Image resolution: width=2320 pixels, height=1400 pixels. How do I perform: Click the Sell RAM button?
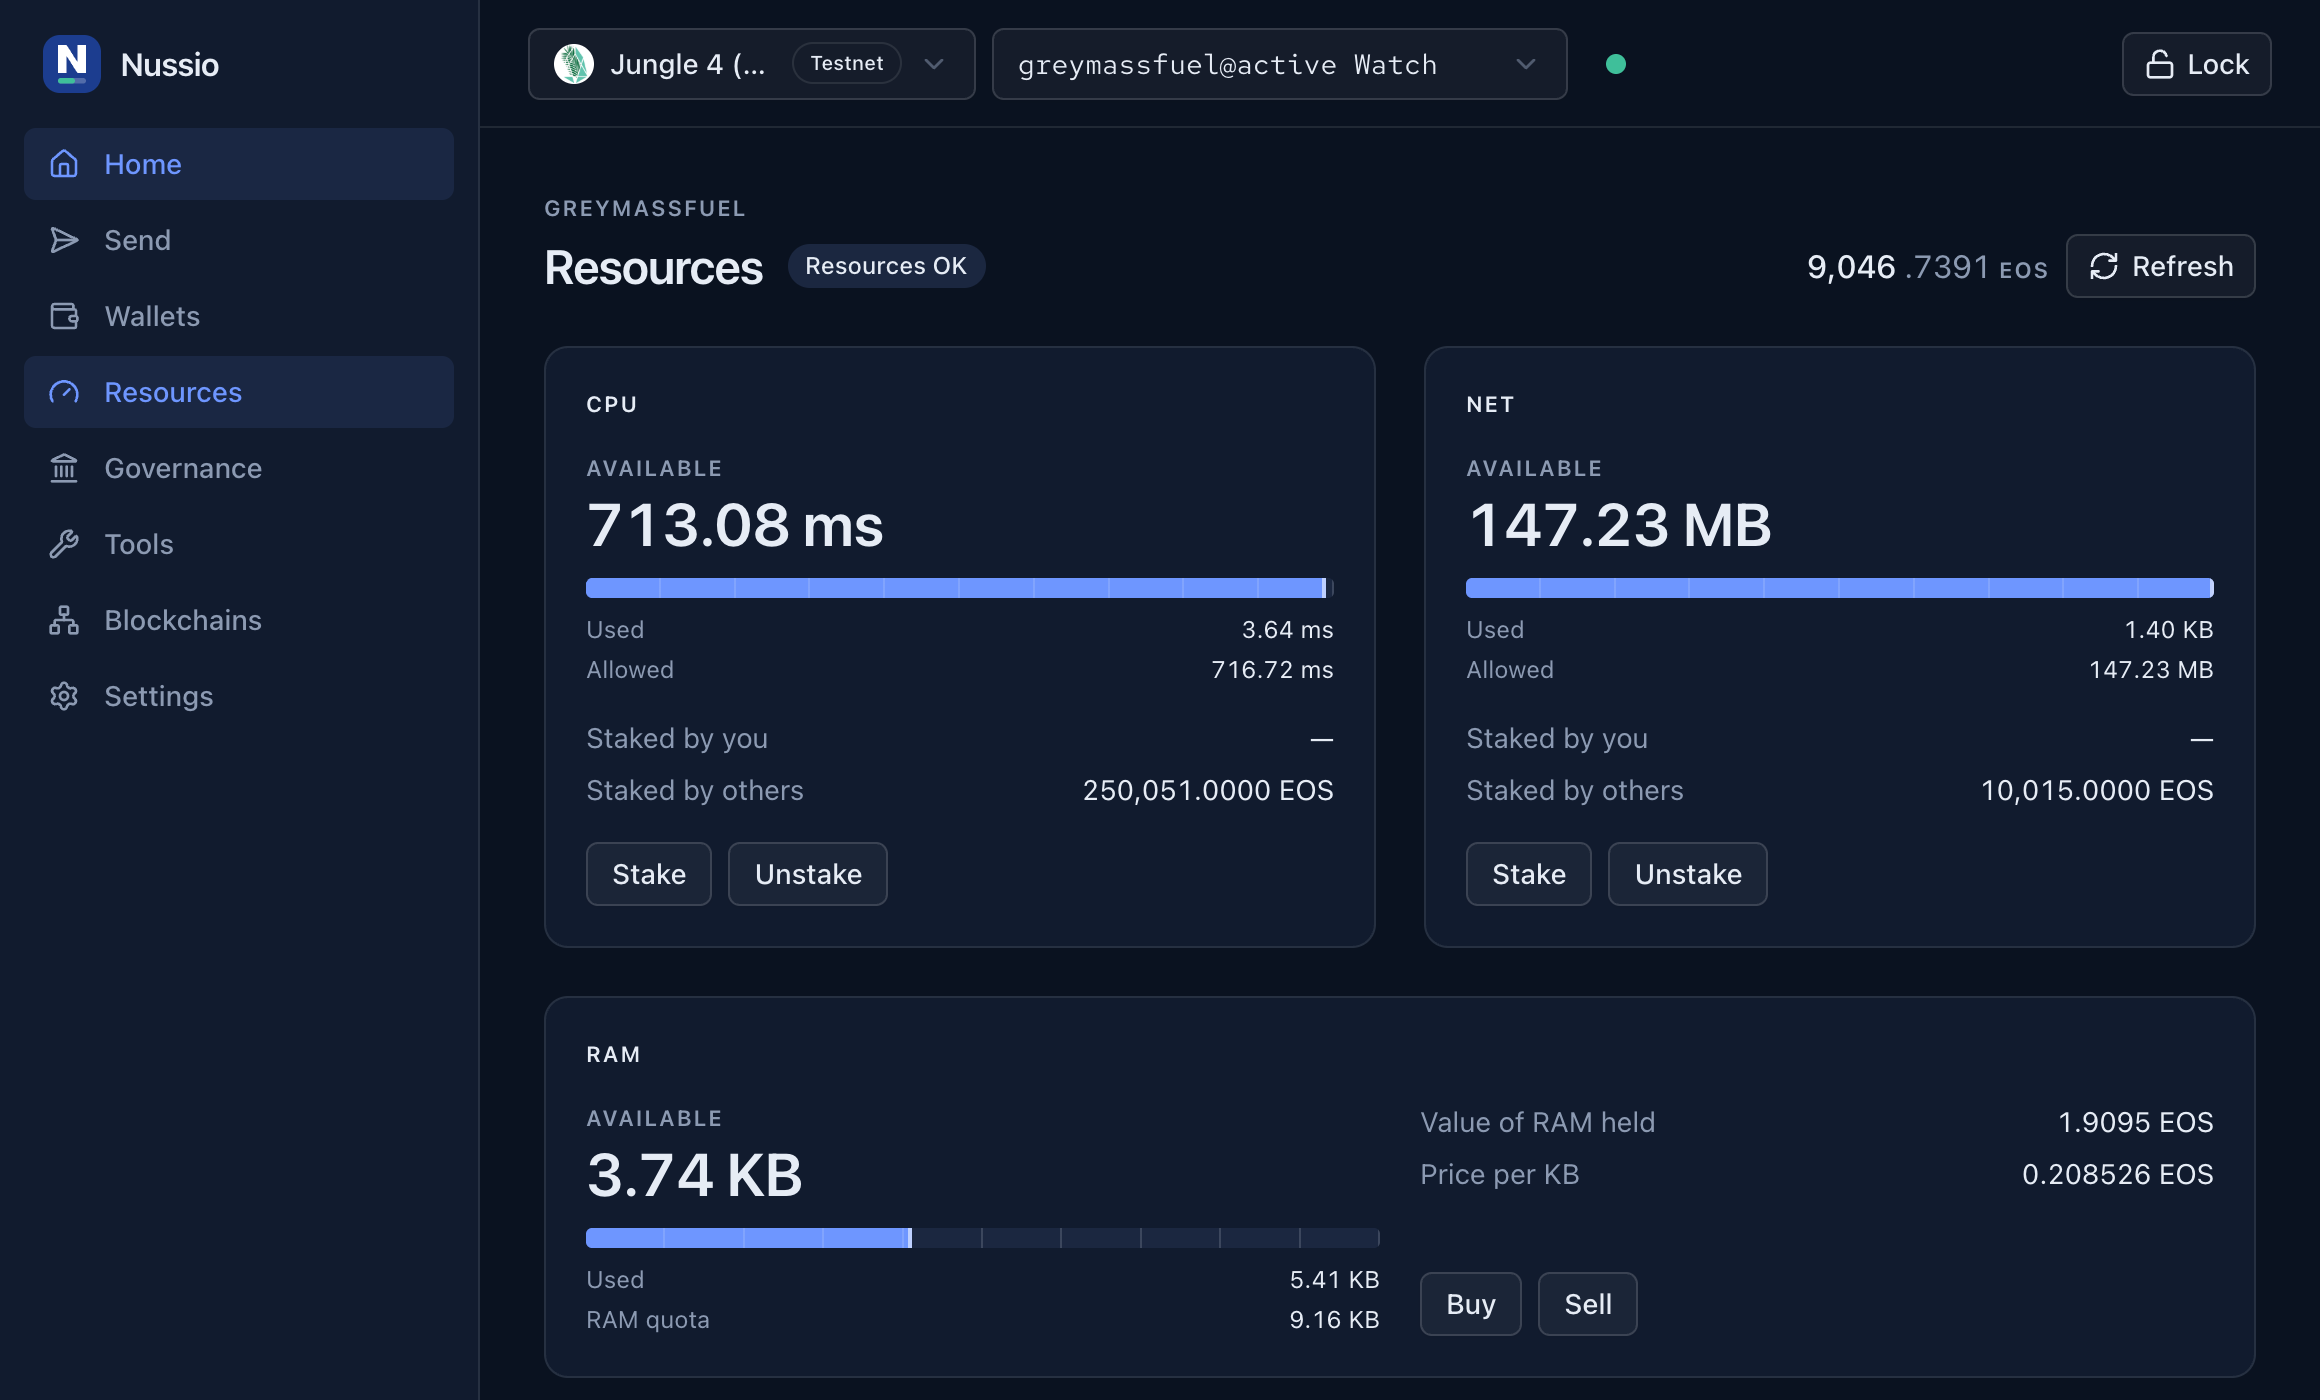coord(1588,1304)
